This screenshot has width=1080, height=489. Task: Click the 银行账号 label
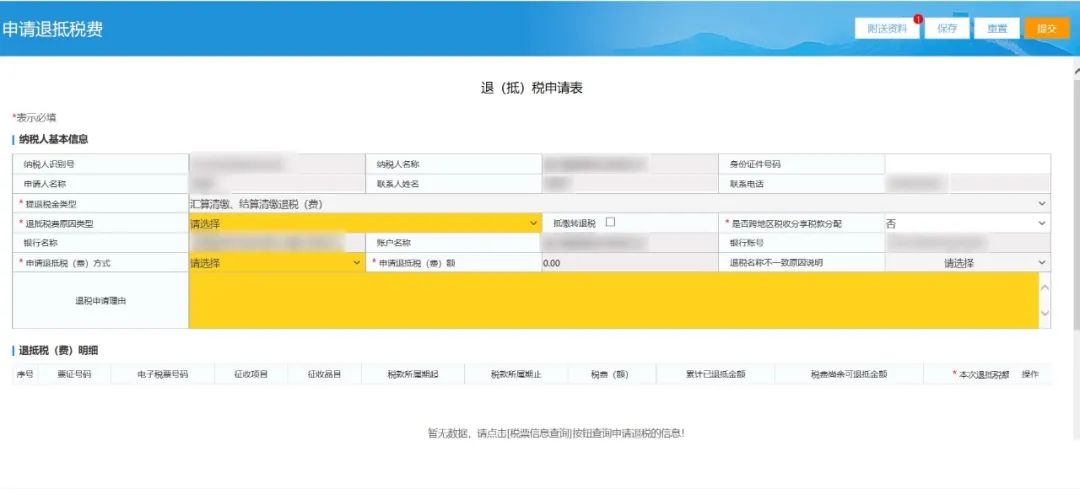click(x=747, y=242)
